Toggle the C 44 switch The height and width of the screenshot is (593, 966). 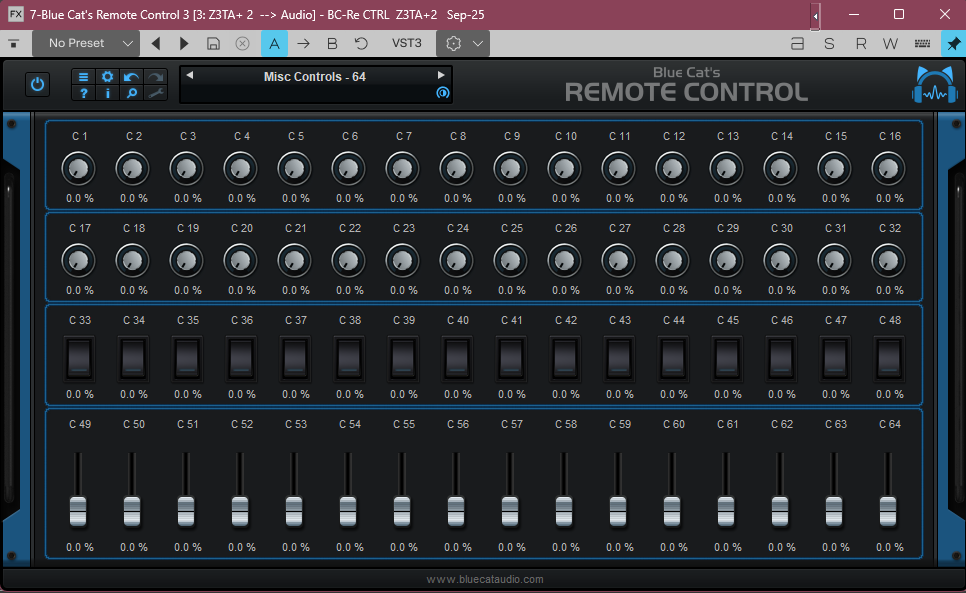[x=673, y=357]
